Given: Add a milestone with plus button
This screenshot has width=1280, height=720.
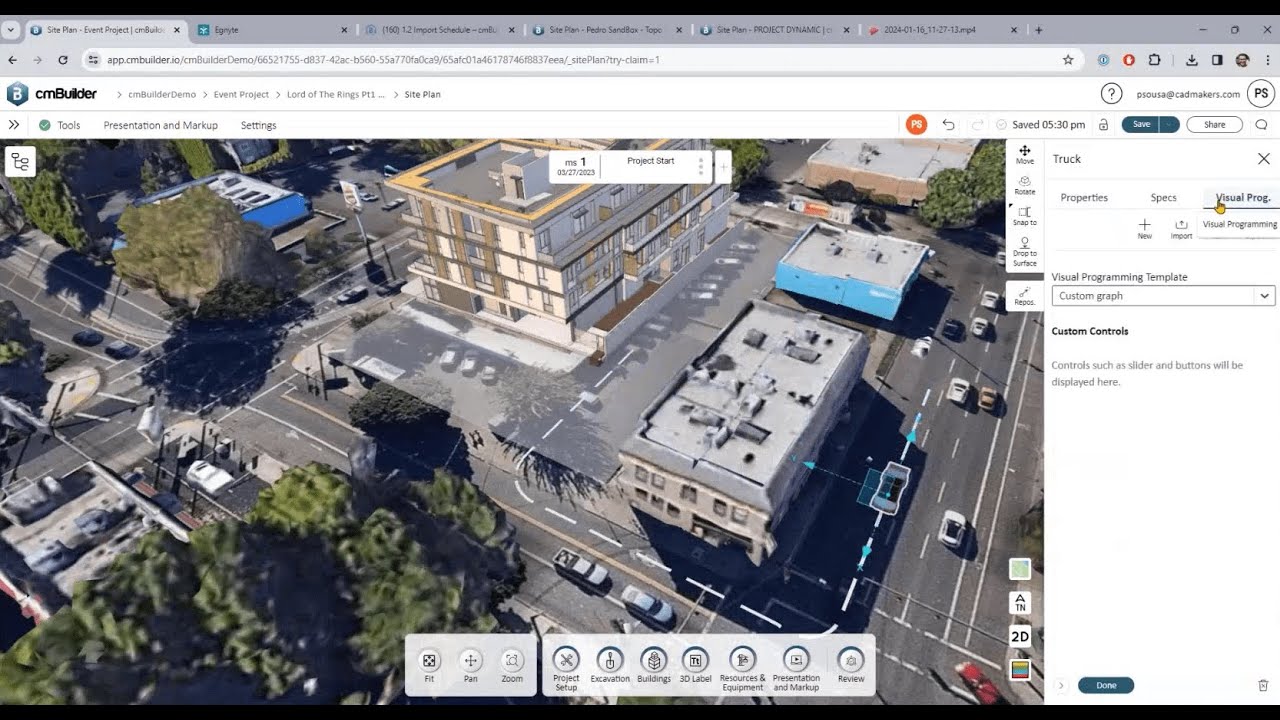Looking at the screenshot, I should [723, 166].
